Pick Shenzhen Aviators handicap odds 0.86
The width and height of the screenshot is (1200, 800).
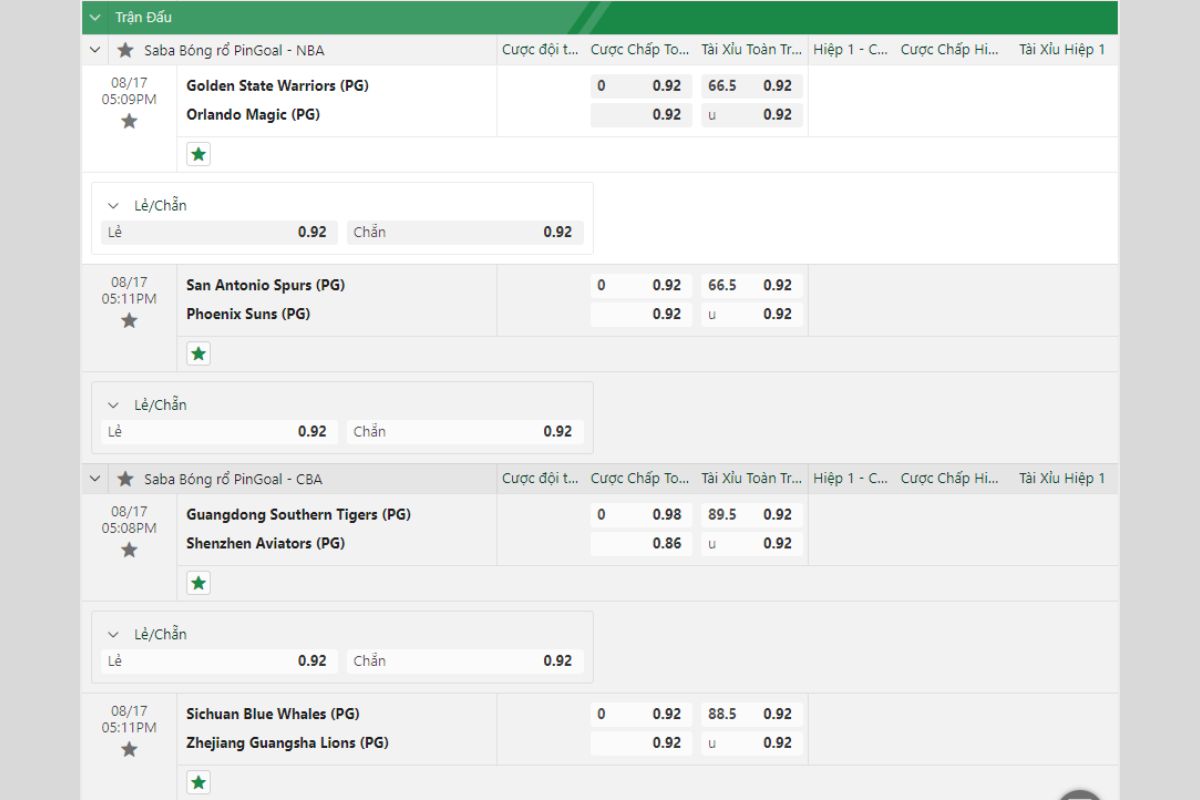640,544
